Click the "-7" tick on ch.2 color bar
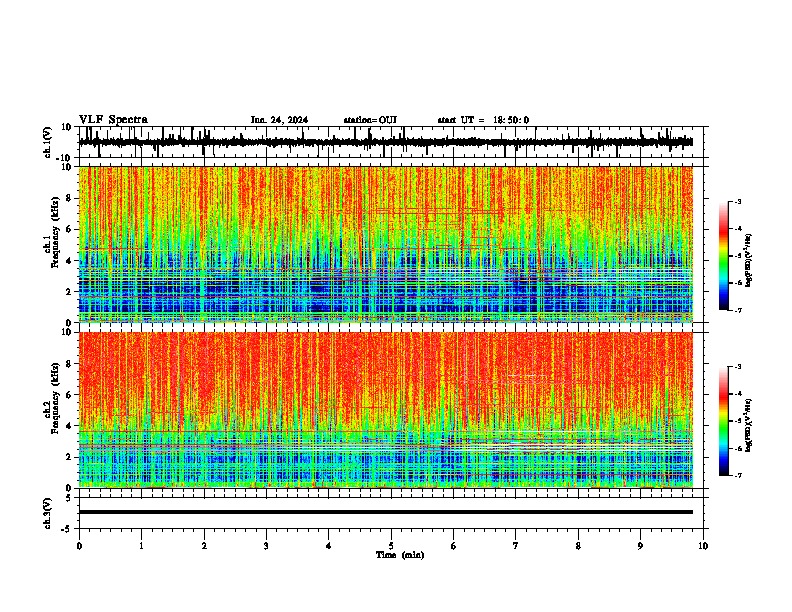The height and width of the screenshot is (612, 792). [737, 475]
